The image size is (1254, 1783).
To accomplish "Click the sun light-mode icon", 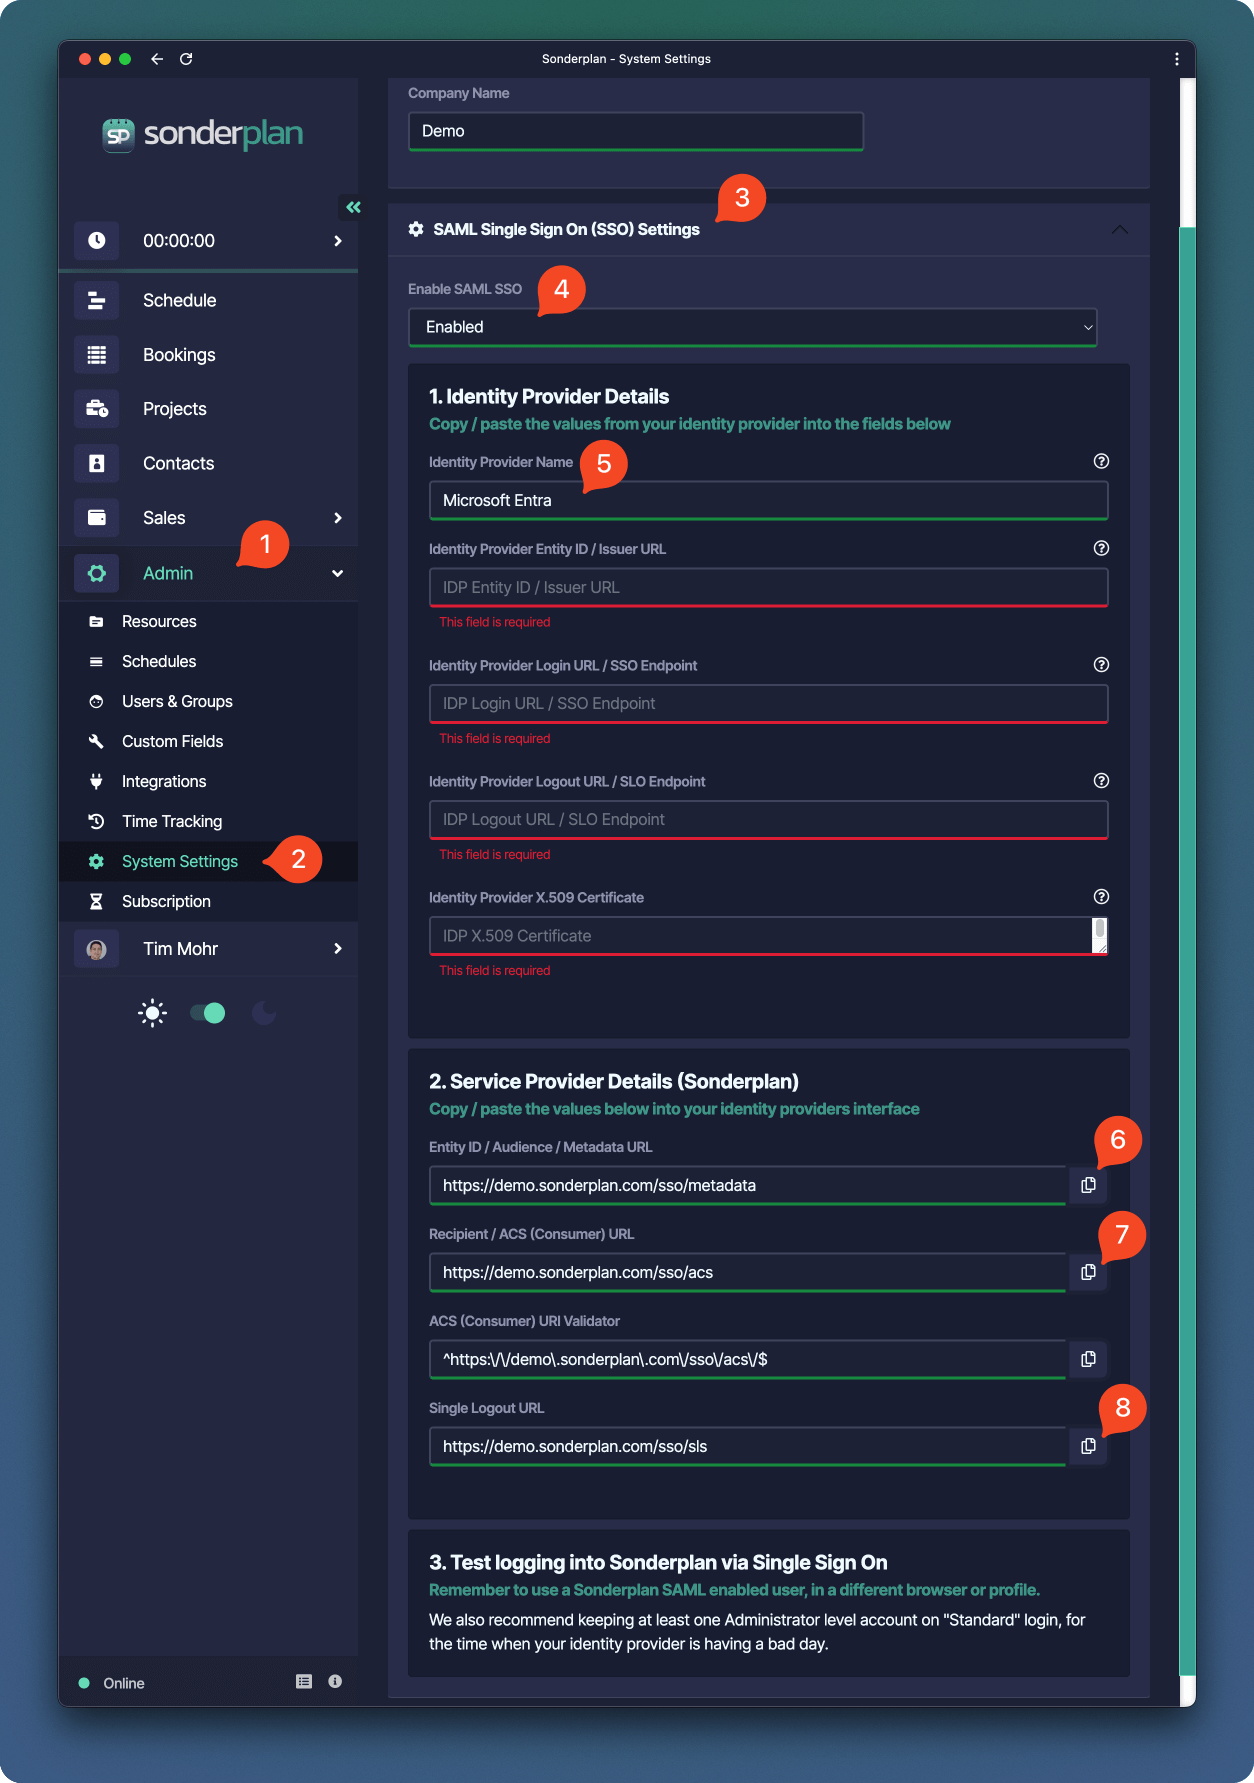I will point(152,1013).
